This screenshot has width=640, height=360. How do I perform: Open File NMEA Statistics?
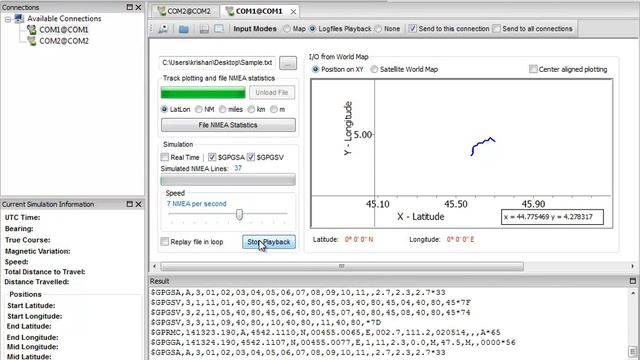(x=228, y=125)
